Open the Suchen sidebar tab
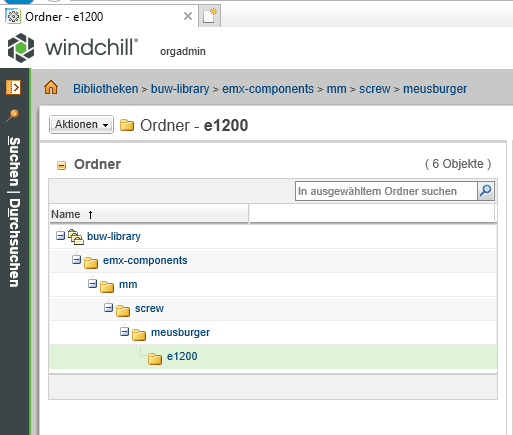The height and width of the screenshot is (435, 513). (x=14, y=161)
